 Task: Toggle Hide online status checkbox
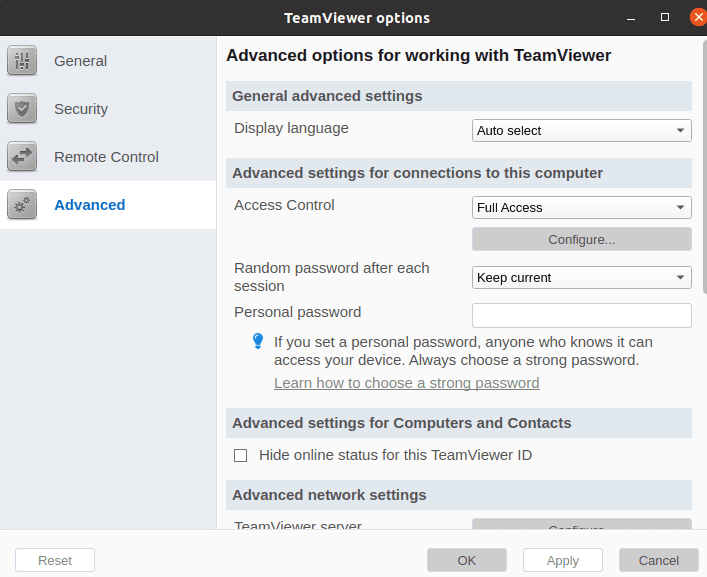tap(240, 455)
